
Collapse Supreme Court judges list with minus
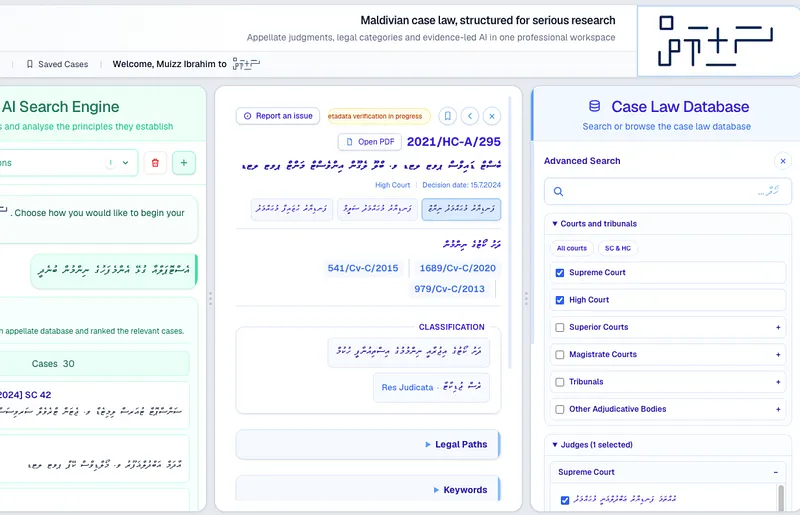click(776, 472)
